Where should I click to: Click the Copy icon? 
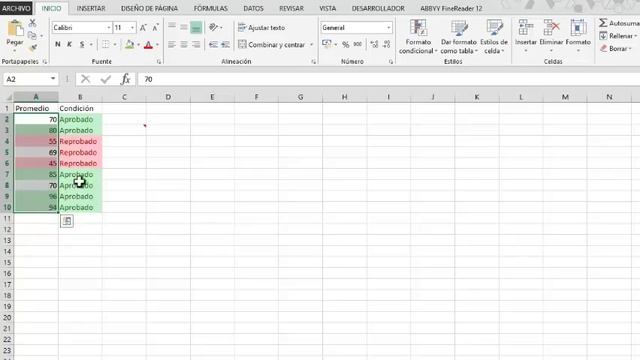[x=32, y=36]
